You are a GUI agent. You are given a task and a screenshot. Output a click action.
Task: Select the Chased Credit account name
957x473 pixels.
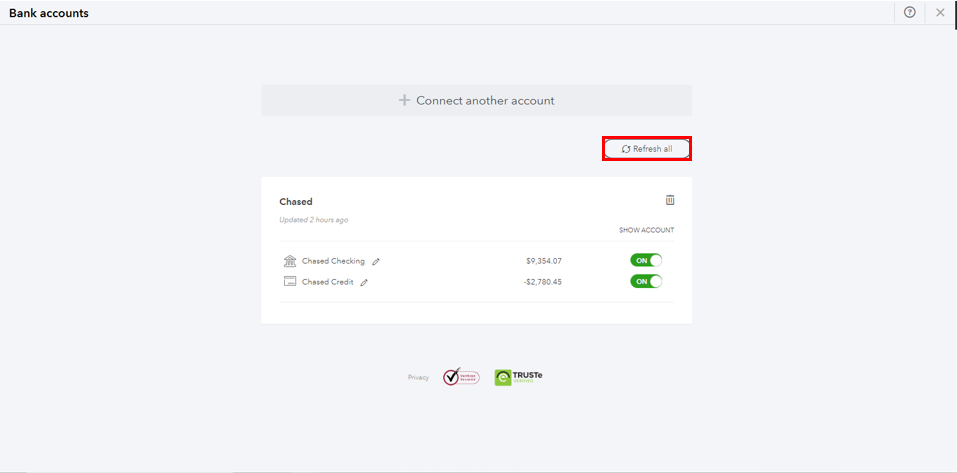pyautogui.click(x=327, y=282)
